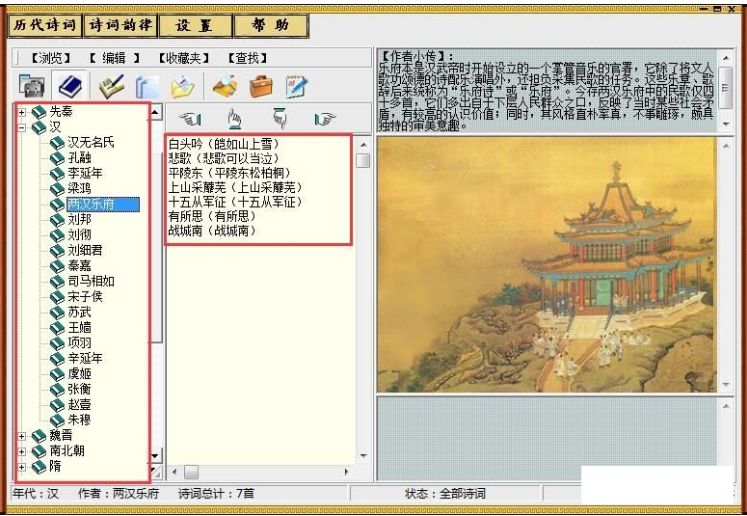The image size is (747, 516).
Task: Click the pavilion painting image
Action: (x=546, y=265)
